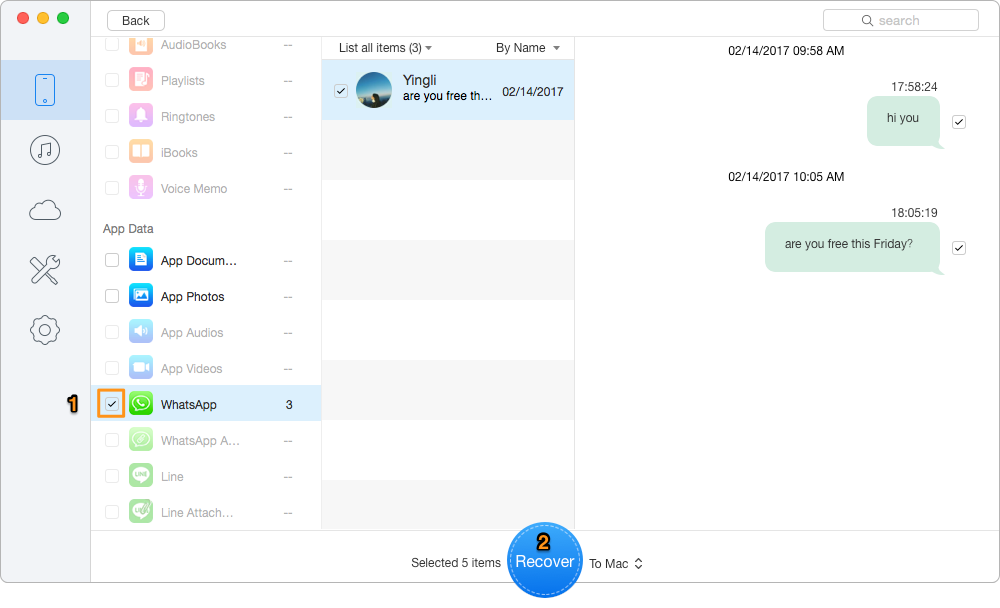Click inside the search field

point(900,19)
